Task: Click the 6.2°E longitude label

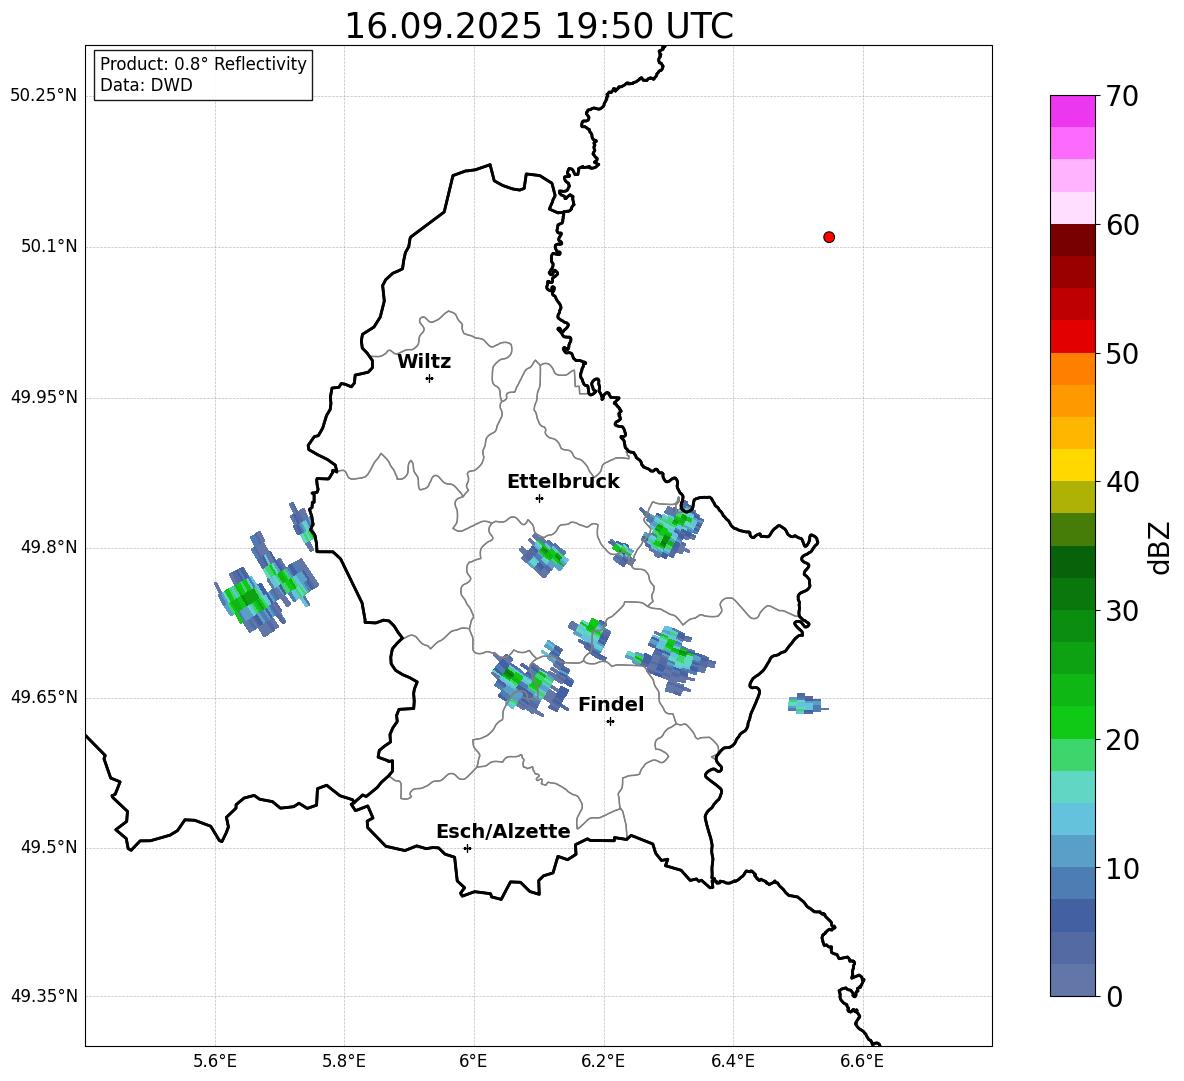Action: click(603, 1061)
